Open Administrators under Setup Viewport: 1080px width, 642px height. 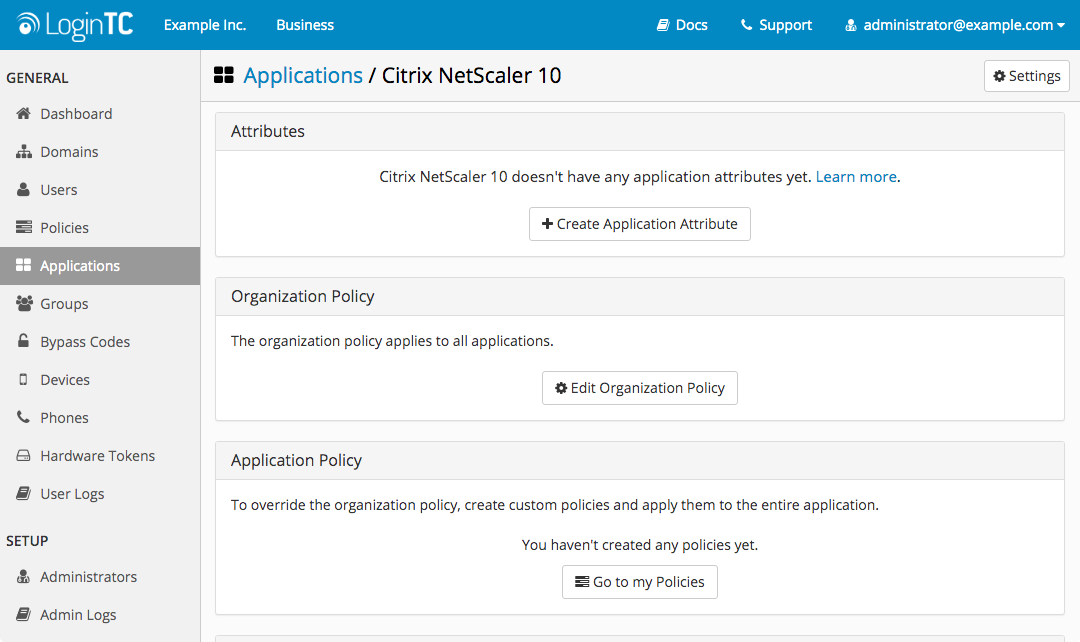(100, 577)
